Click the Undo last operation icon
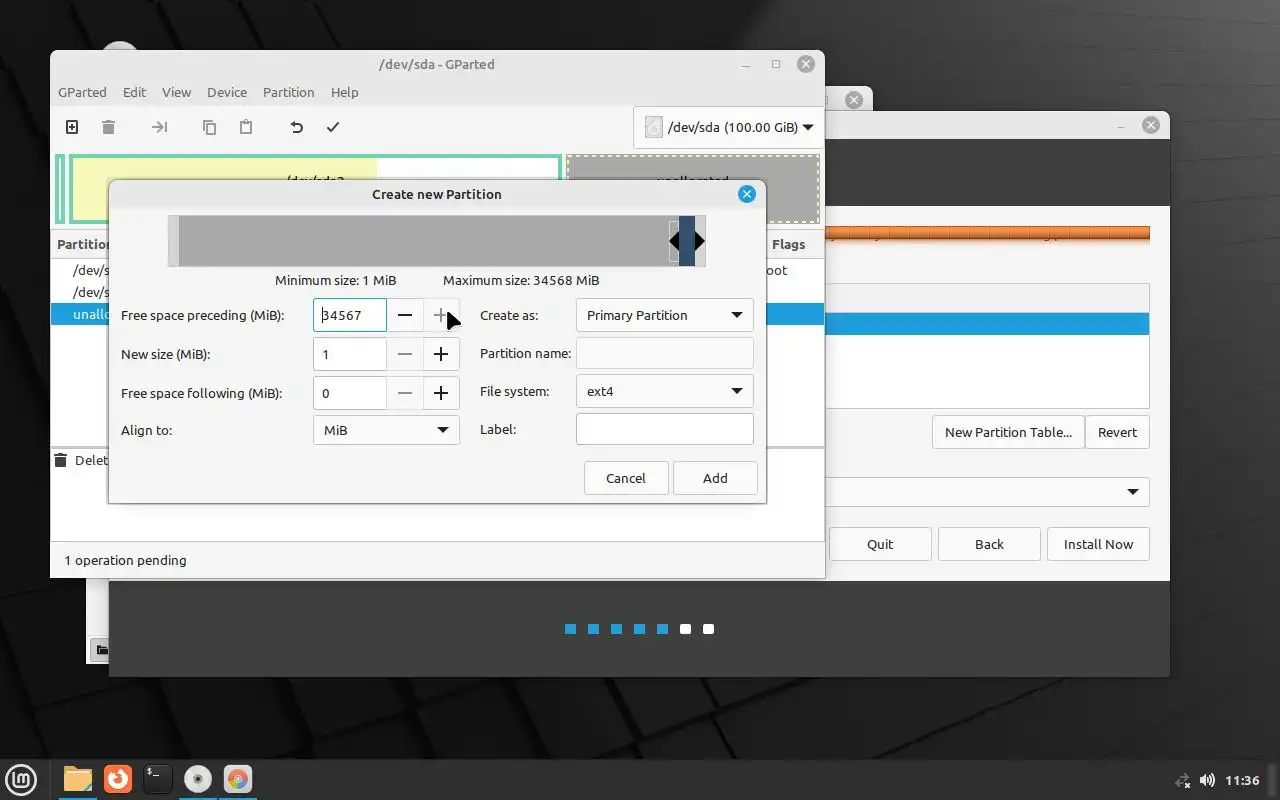 click(296, 127)
